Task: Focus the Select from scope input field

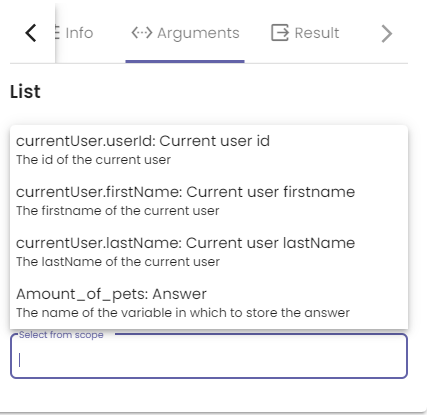Action: pos(209,356)
